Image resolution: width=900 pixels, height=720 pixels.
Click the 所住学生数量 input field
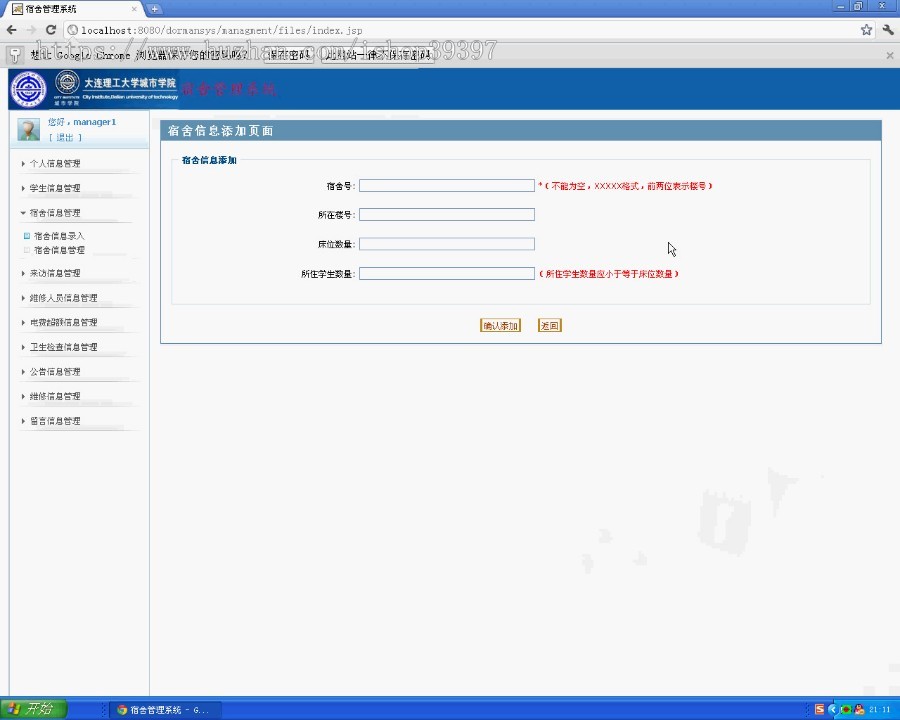(447, 274)
